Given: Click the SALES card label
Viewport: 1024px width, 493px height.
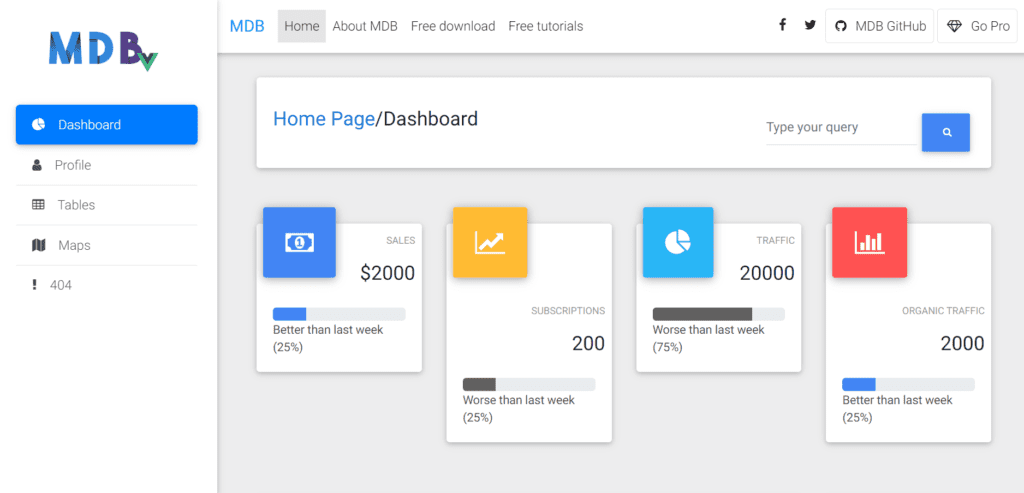Looking at the screenshot, I should click(x=400, y=241).
